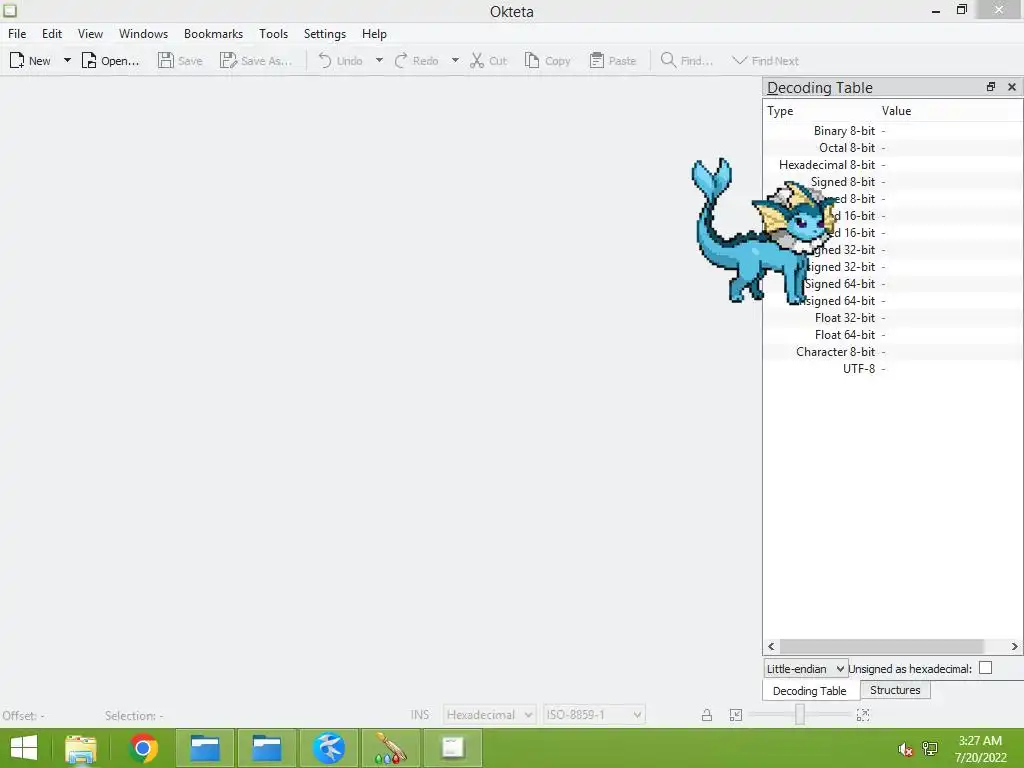The height and width of the screenshot is (768, 1024).
Task: Click the decoding table scrollbar right arrow
Action: [x=1014, y=646]
